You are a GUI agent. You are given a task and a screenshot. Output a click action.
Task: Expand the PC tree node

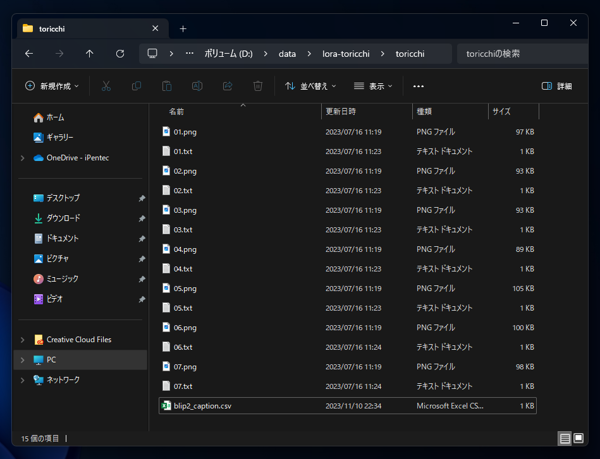[22, 360]
